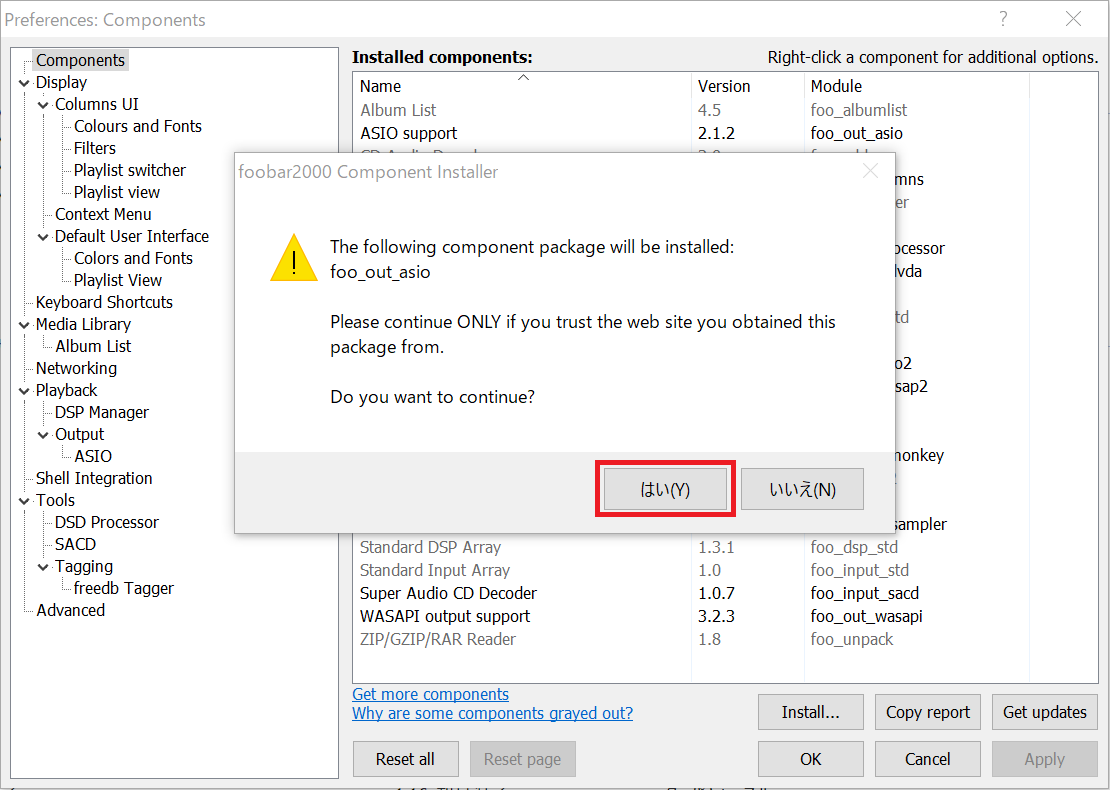This screenshot has width=1110, height=790.
Task: Open the freedb Tagger page
Action: 123,588
